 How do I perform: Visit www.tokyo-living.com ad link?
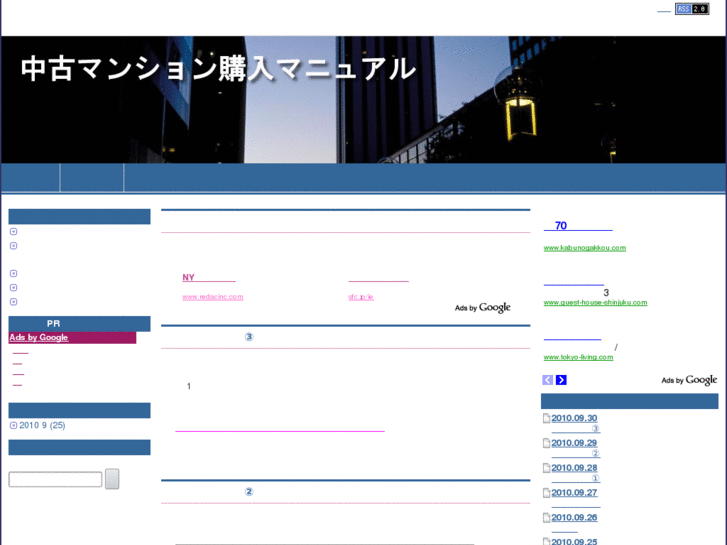click(x=578, y=357)
